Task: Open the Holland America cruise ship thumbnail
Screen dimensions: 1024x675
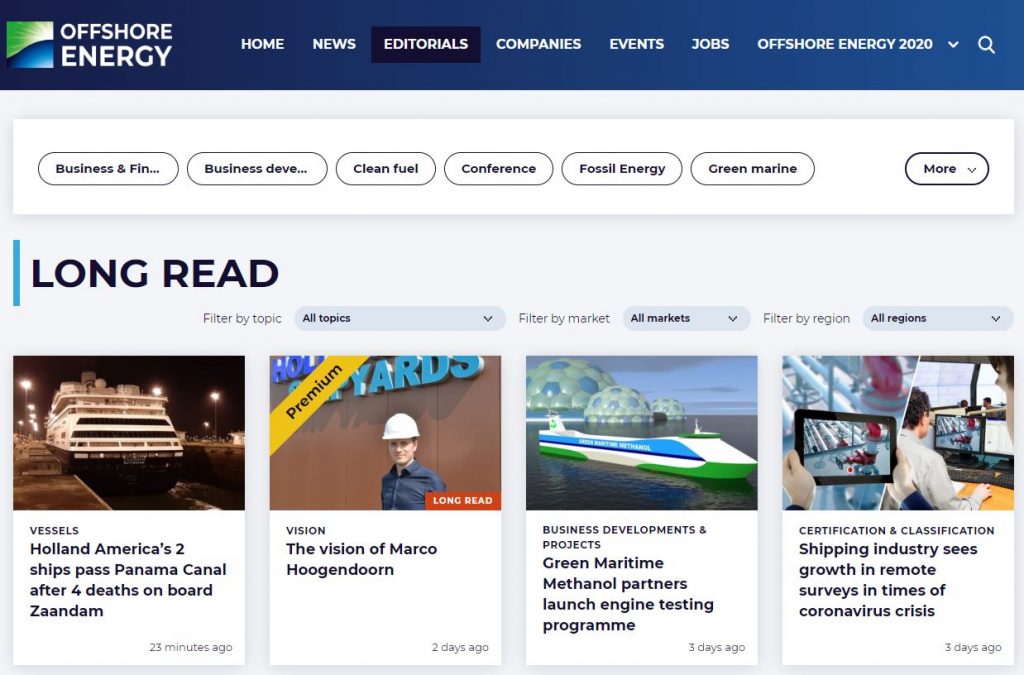Action: [x=129, y=433]
